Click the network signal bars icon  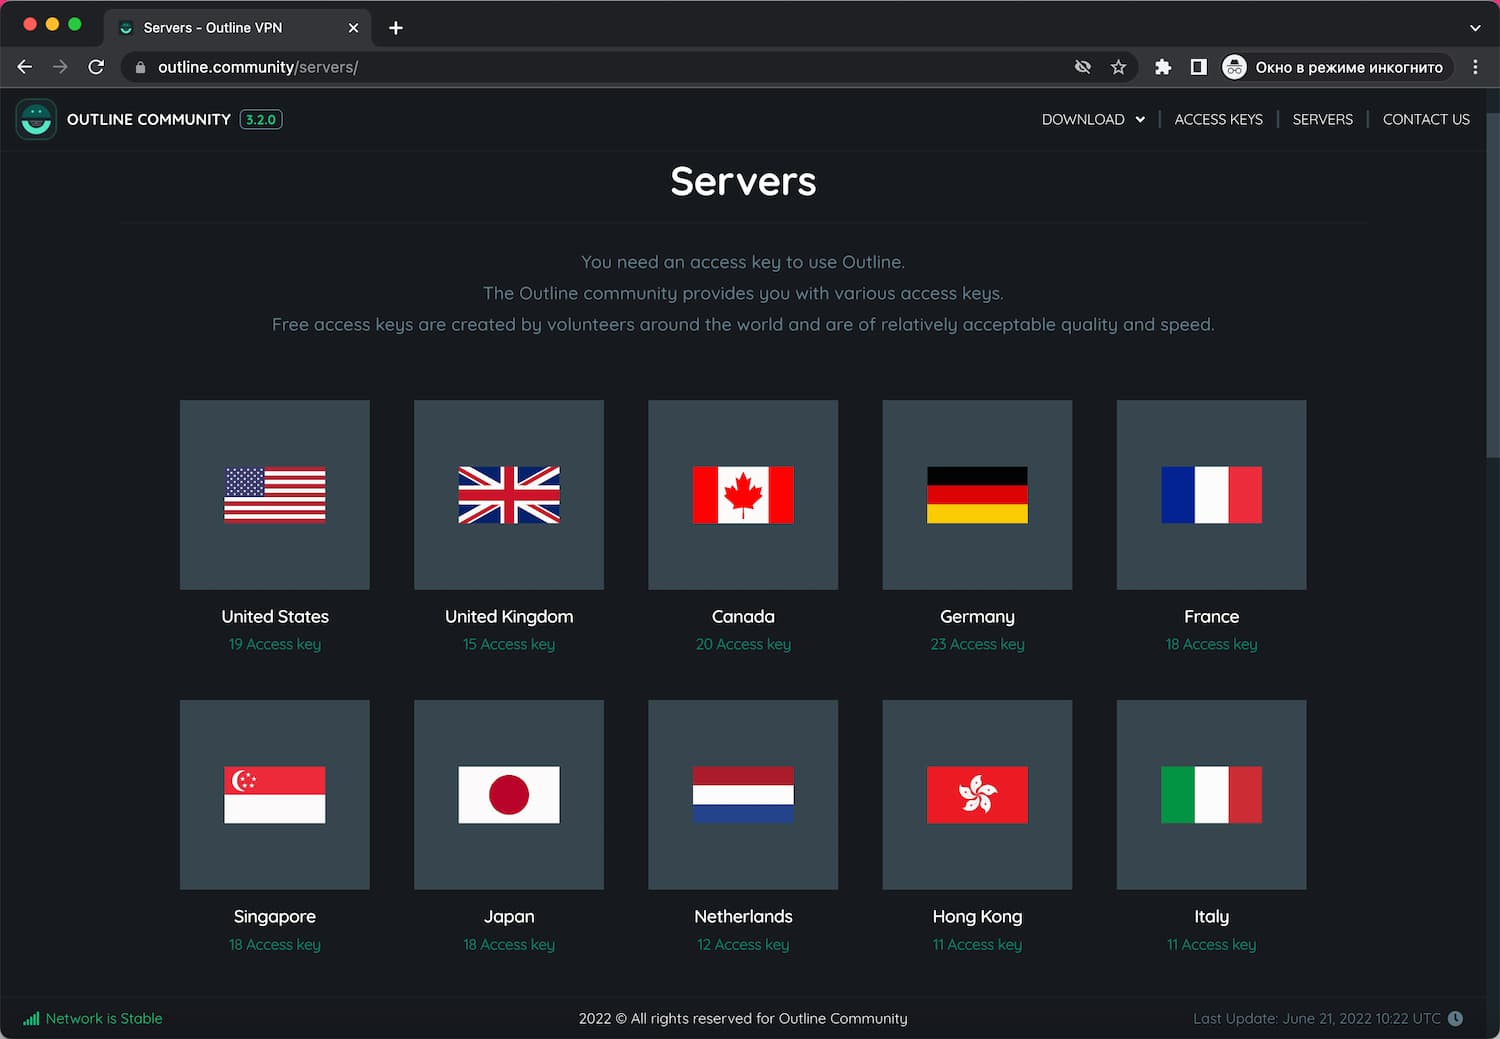pyautogui.click(x=31, y=1019)
